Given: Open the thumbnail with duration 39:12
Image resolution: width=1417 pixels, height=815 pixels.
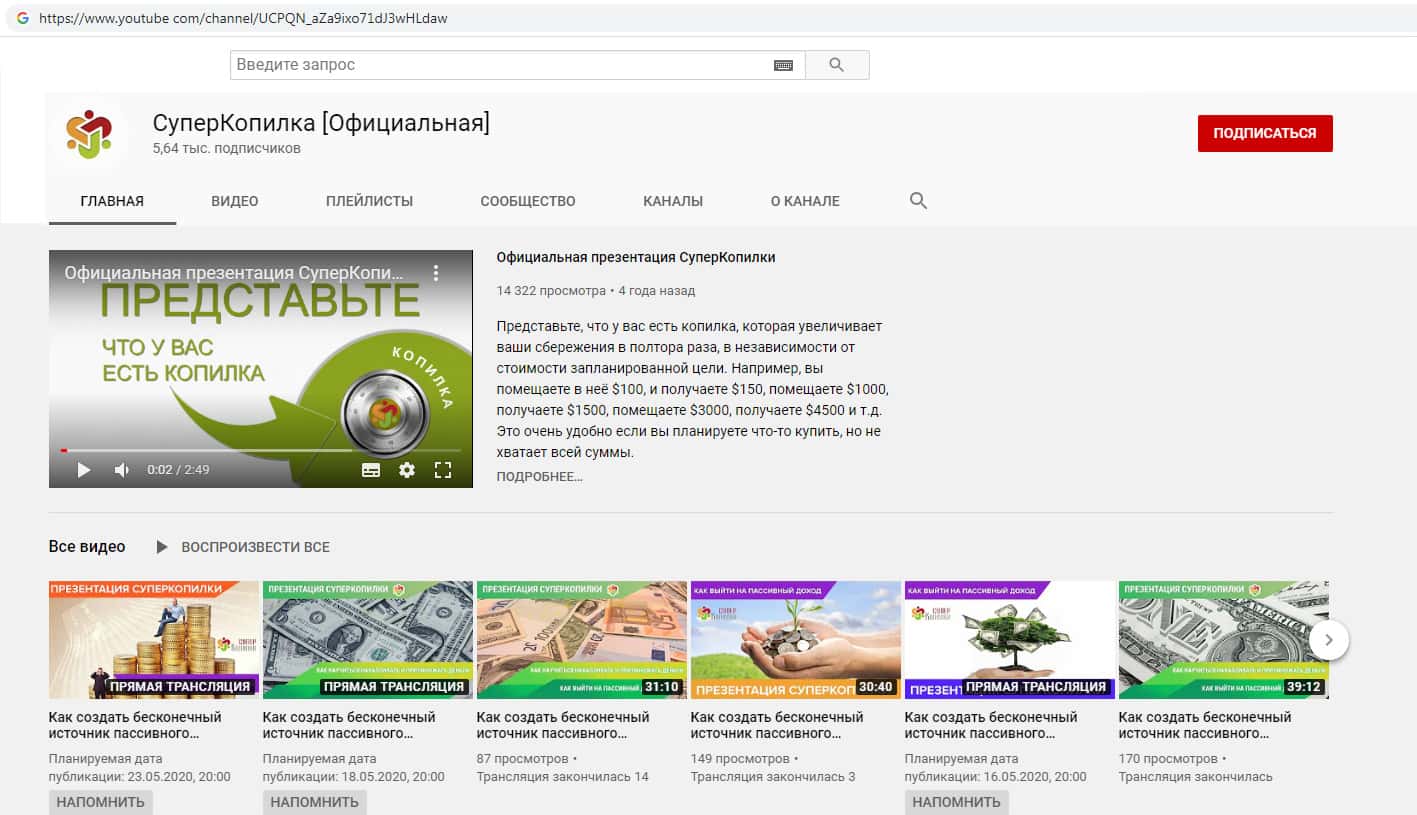Looking at the screenshot, I should (x=1224, y=640).
